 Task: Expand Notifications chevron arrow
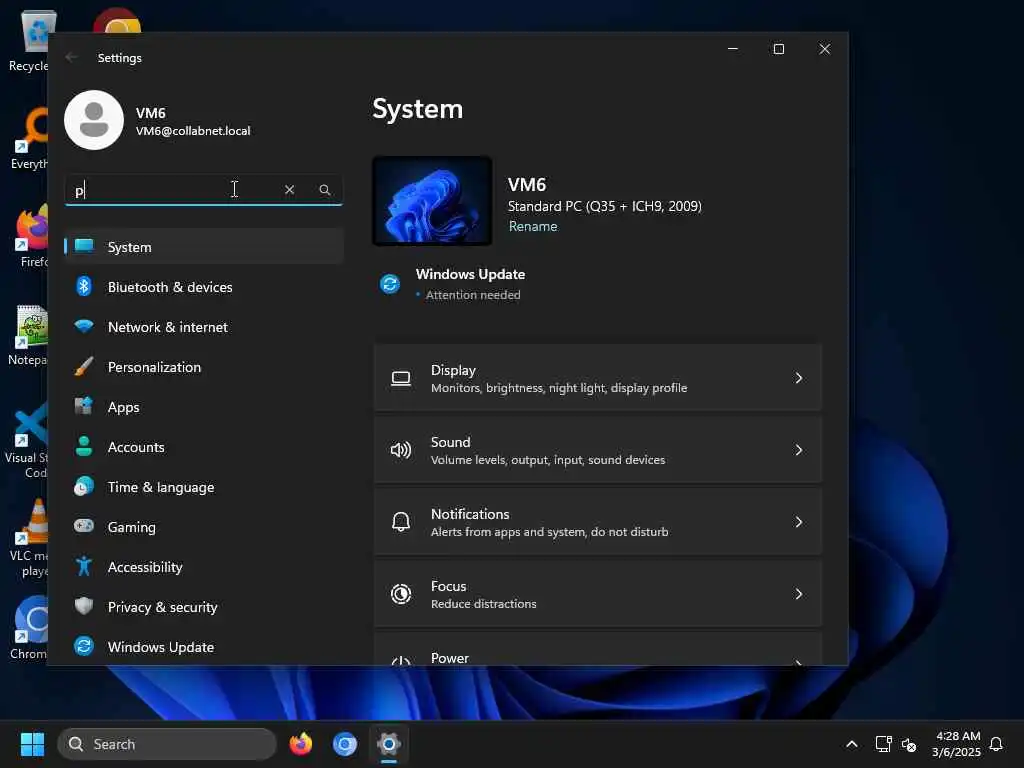click(x=799, y=522)
